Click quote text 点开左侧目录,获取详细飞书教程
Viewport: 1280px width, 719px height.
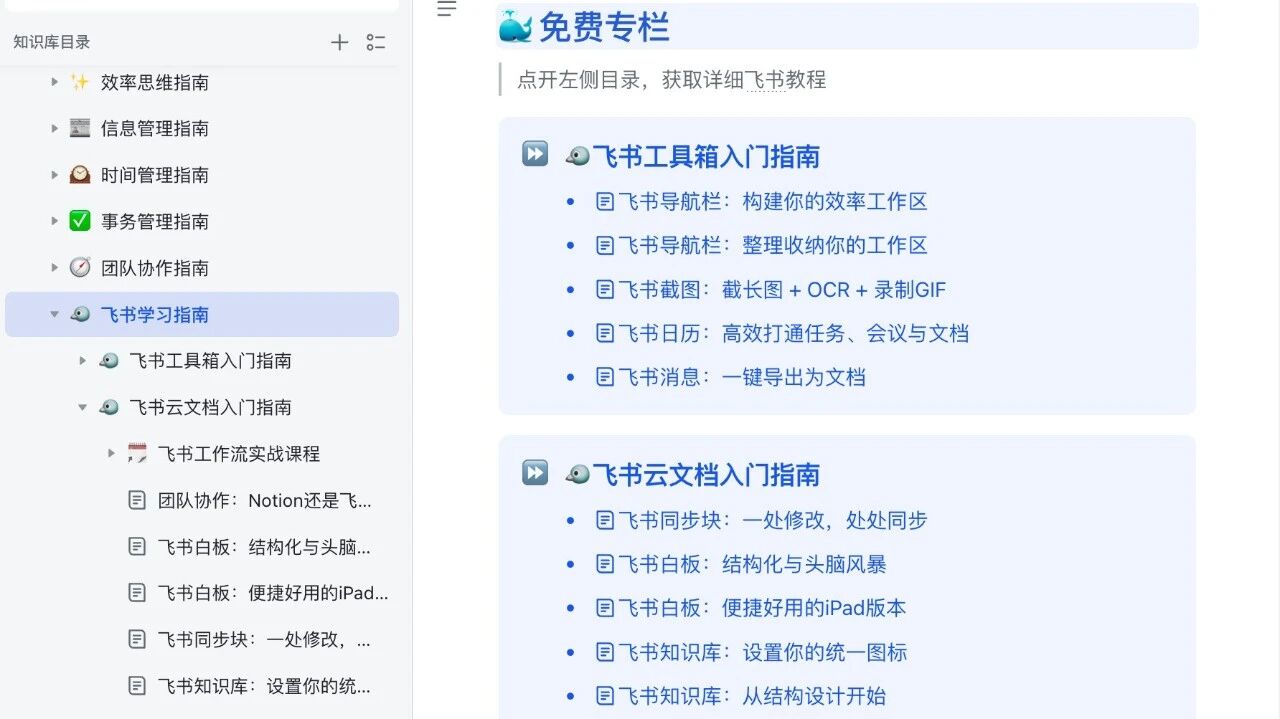672,80
